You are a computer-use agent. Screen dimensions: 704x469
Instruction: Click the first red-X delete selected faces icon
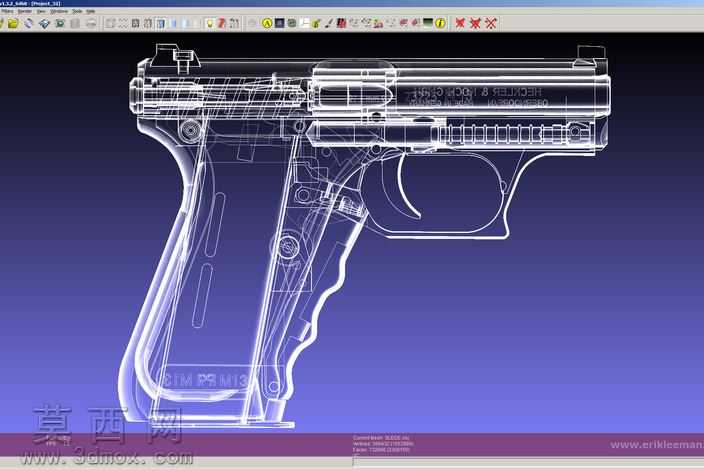point(460,23)
